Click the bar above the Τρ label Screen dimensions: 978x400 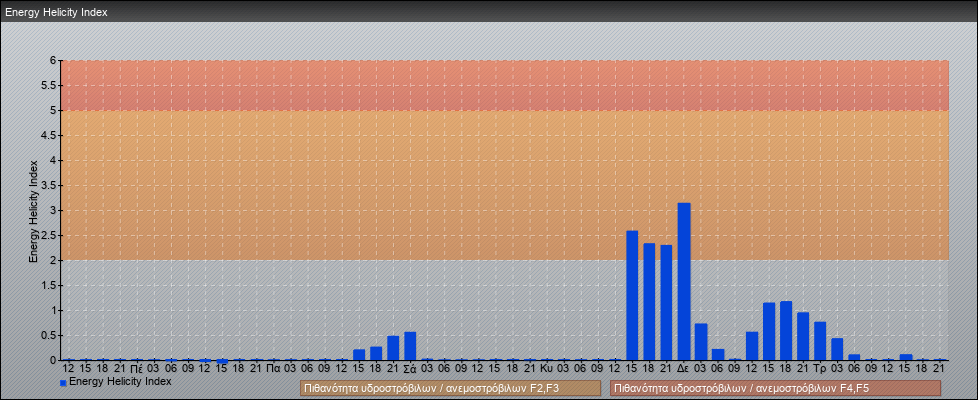[x=820, y=341]
